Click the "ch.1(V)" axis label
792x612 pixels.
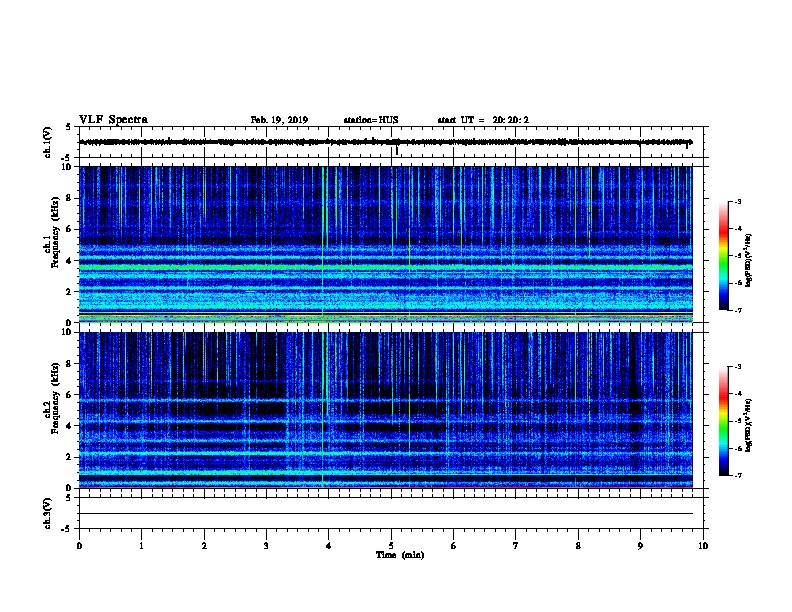click(x=48, y=142)
